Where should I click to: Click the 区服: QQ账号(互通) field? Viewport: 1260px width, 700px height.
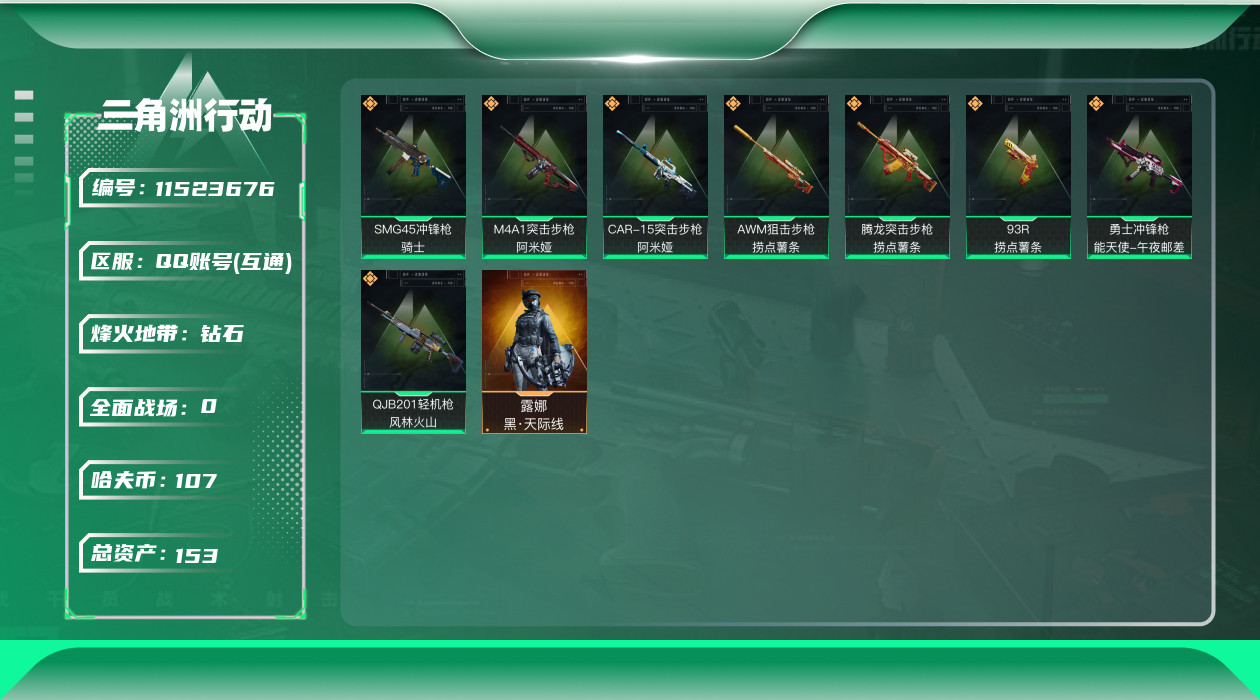coord(188,262)
